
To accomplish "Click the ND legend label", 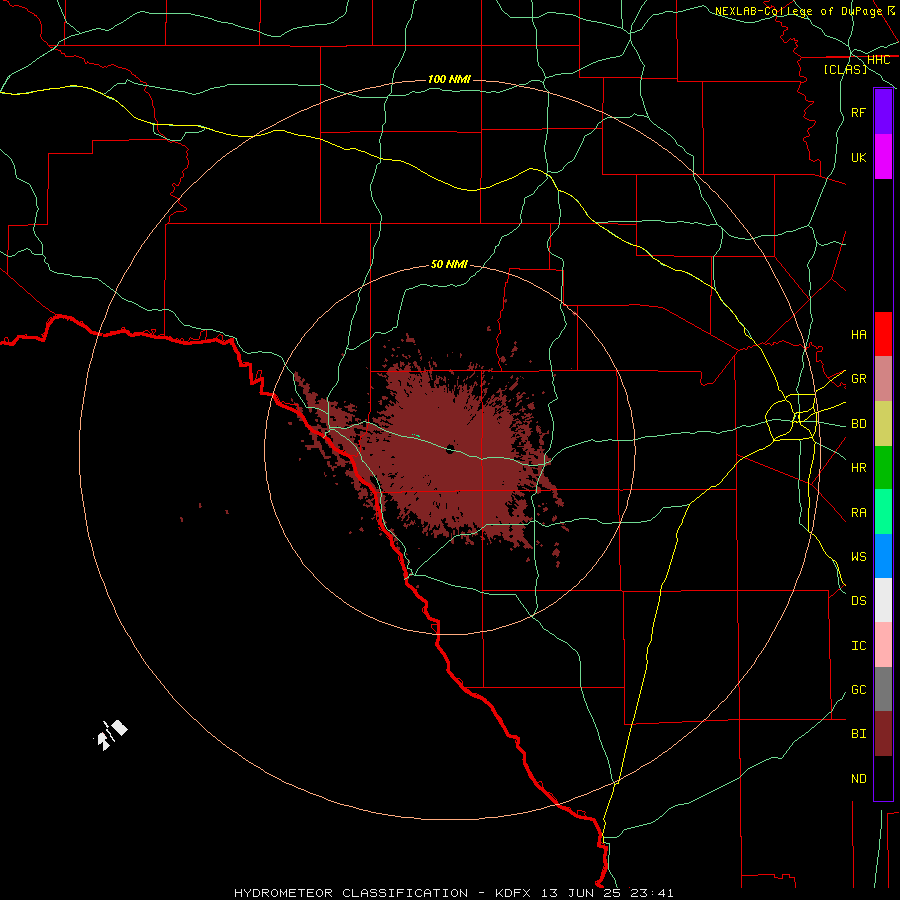I will point(858,779).
